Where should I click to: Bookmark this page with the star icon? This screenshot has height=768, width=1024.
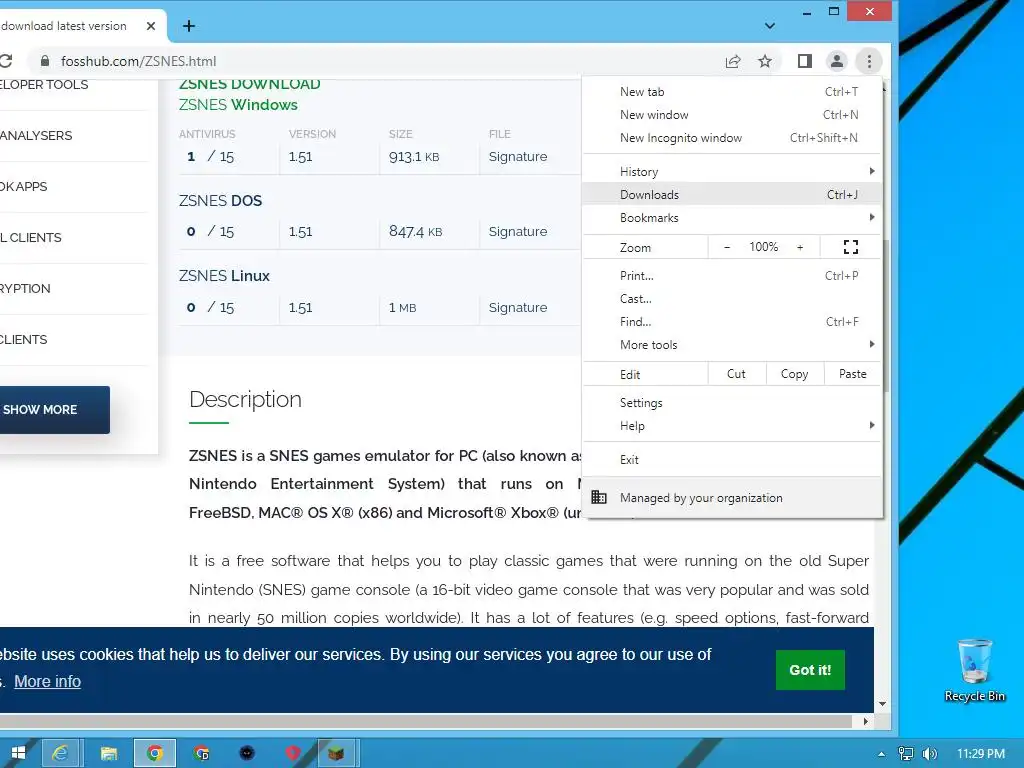[765, 61]
